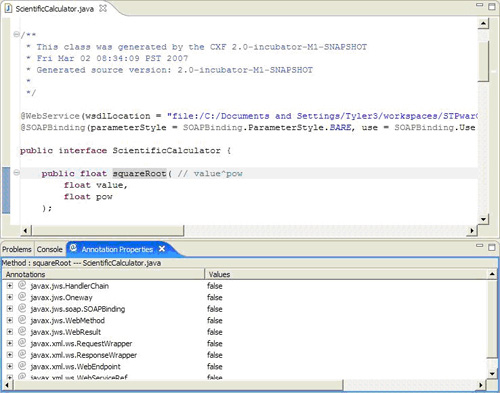Click the @WebService annotation in code
This screenshot has width=500, height=393.
click(50, 116)
